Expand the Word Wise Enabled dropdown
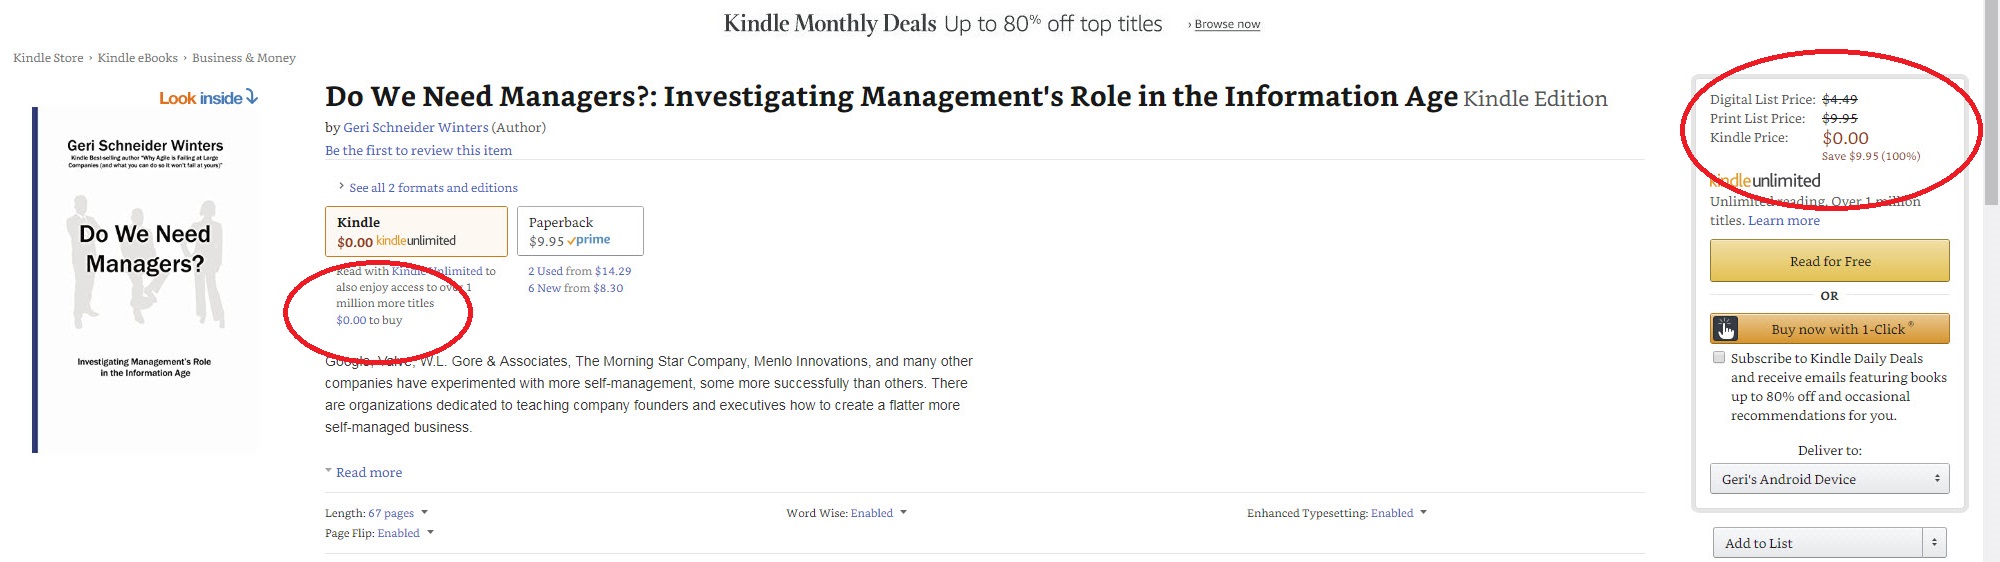This screenshot has width=2000, height=562. point(903,512)
